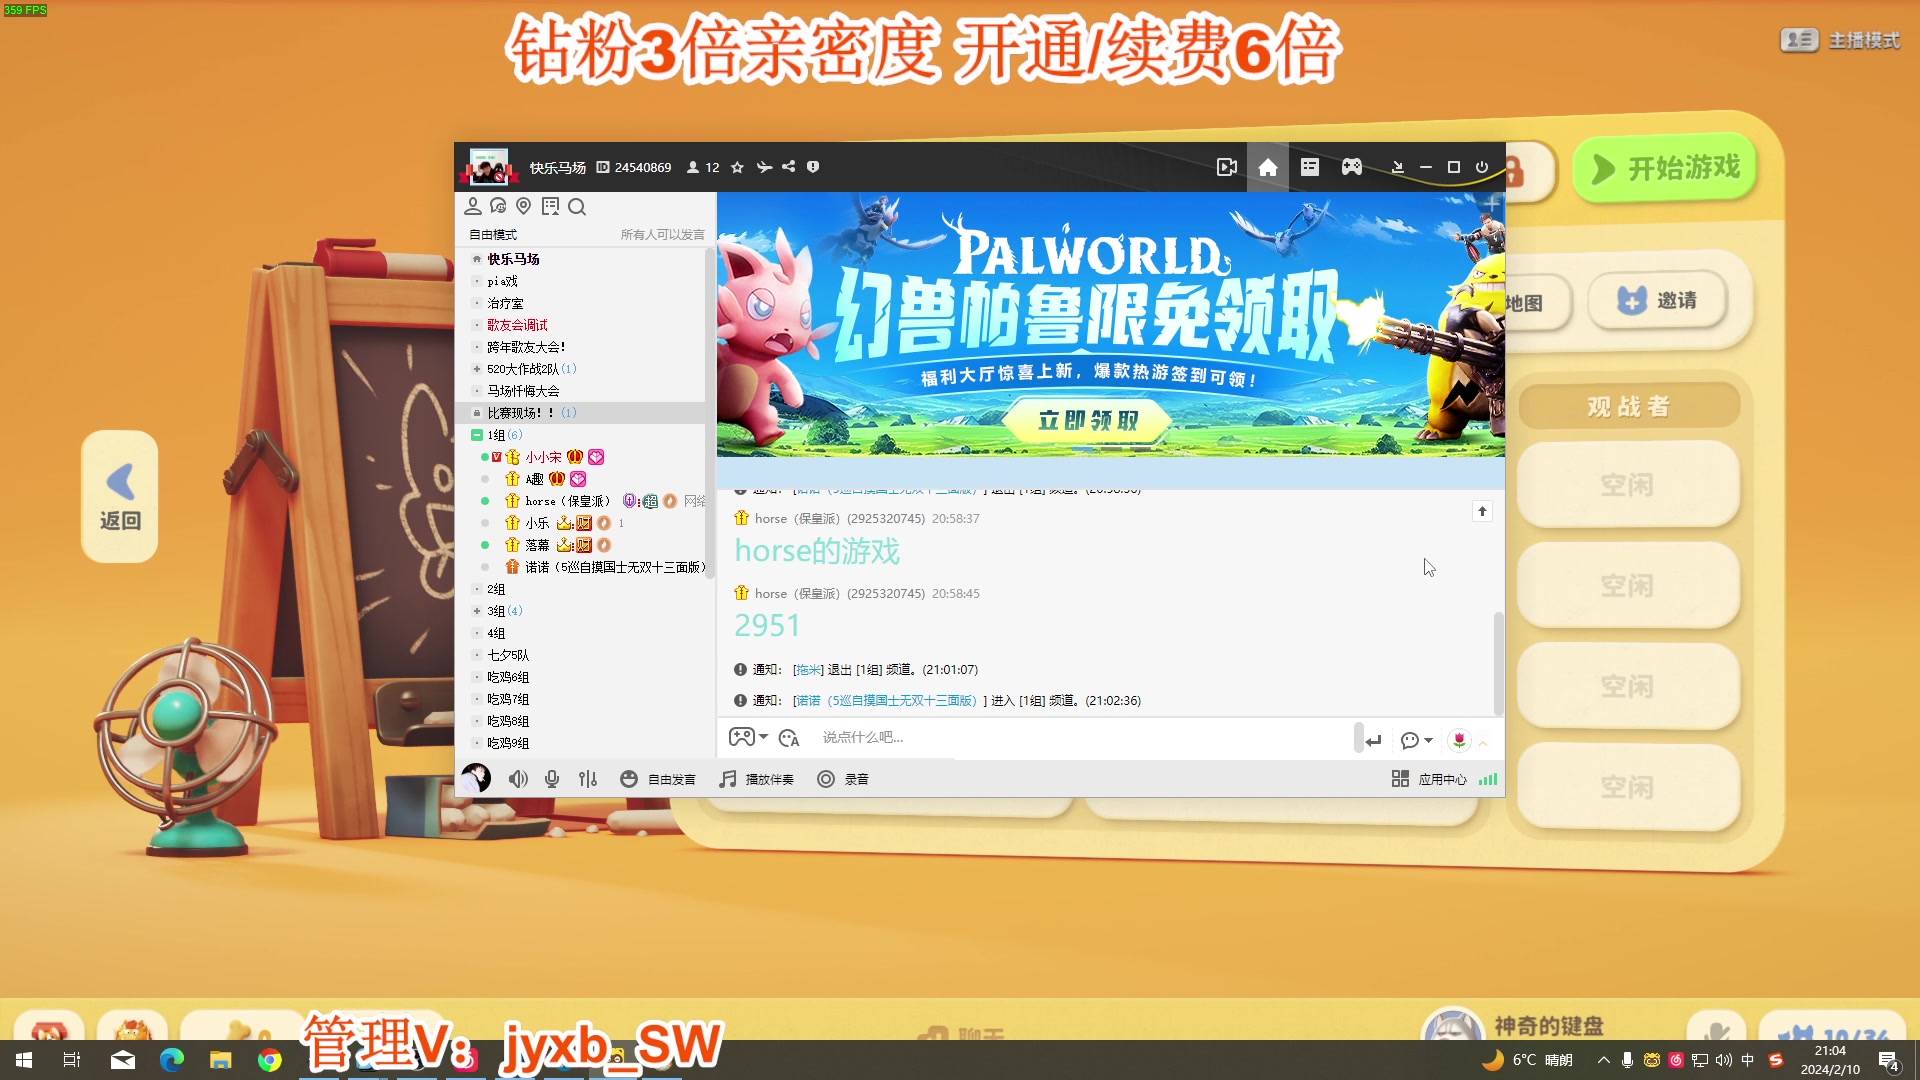Enter the 治疗室 channel

click(x=505, y=303)
